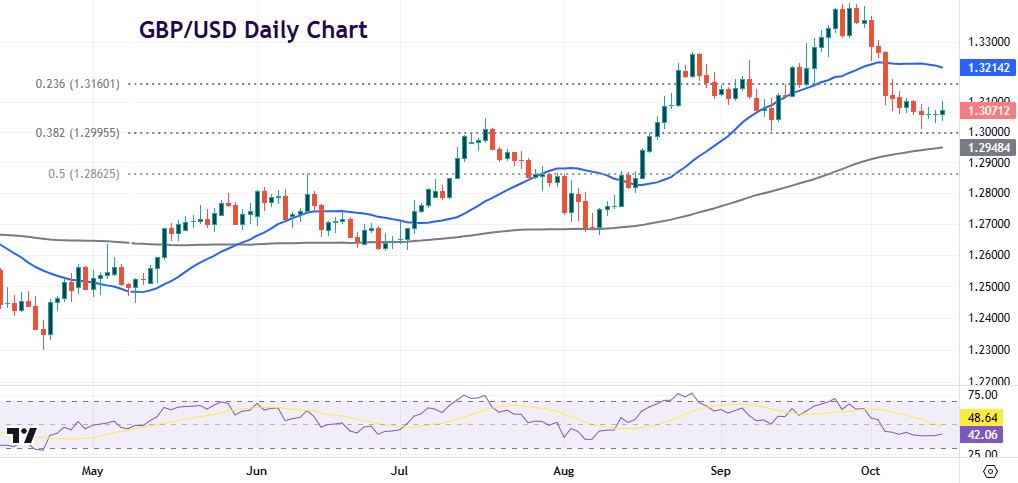
Task: Click the red current price label 1.30712
Action: [x=987, y=109]
